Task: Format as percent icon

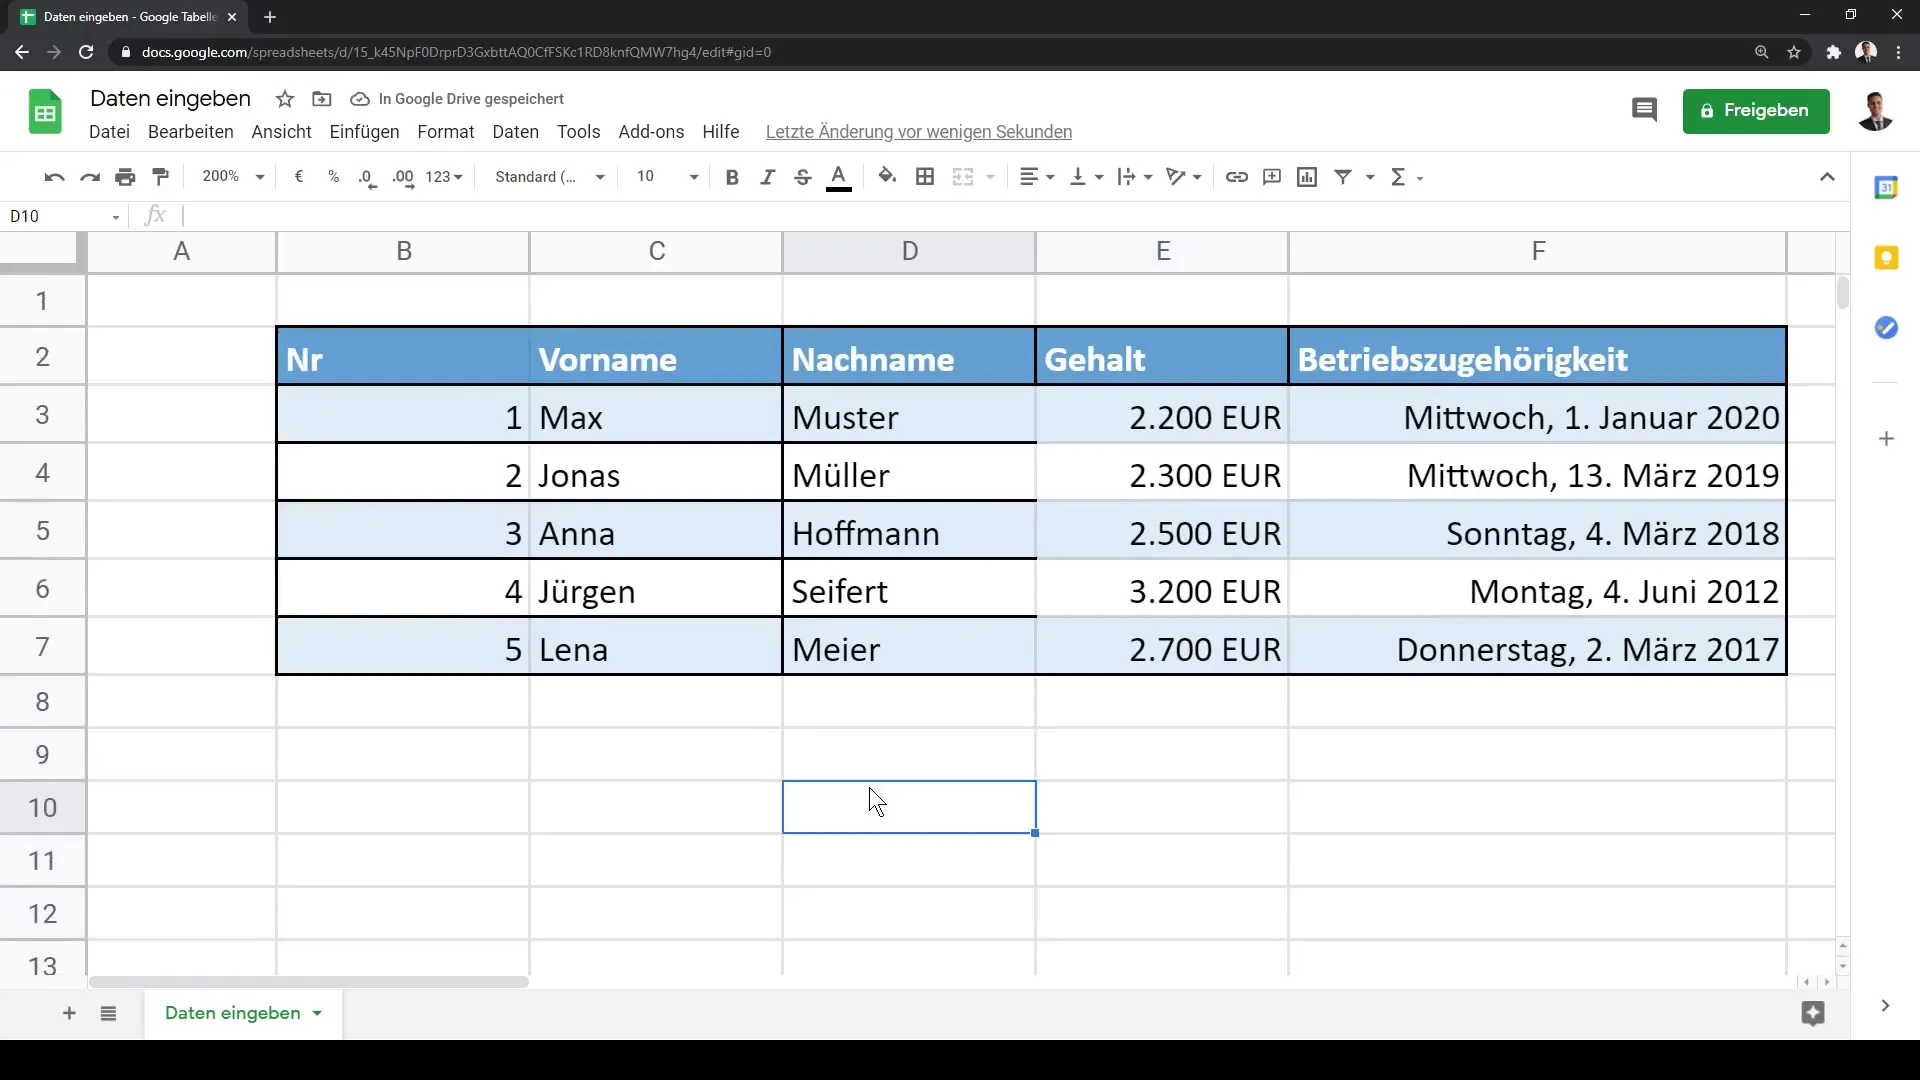Action: pos(333,177)
